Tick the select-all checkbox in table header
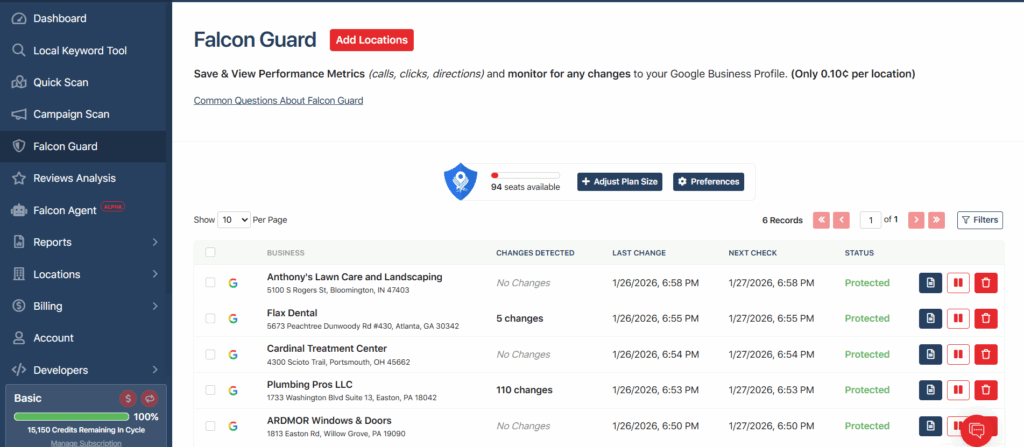 (x=210, y=252)
